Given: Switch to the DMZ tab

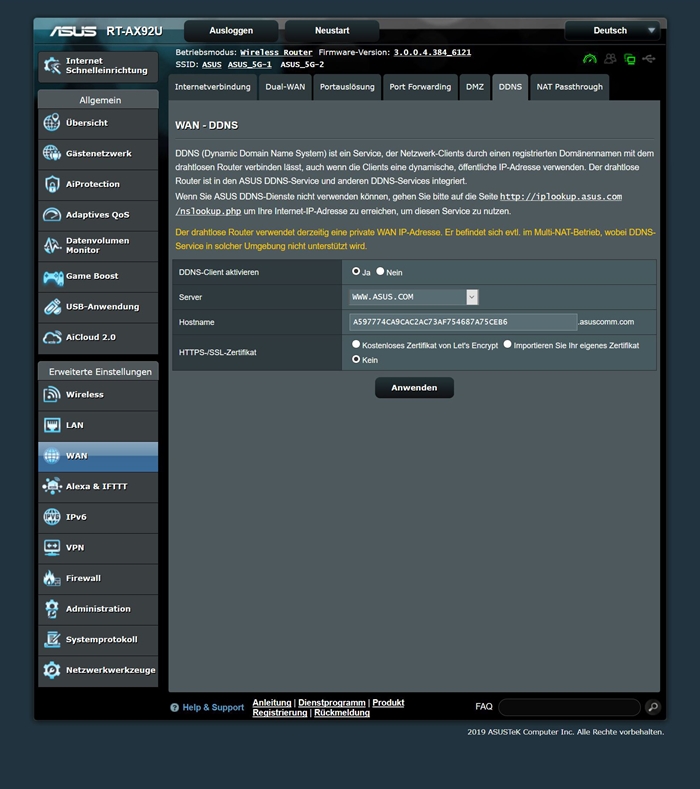Looking at the screenshot, I should pyautogui.click(x=475, y=87).
